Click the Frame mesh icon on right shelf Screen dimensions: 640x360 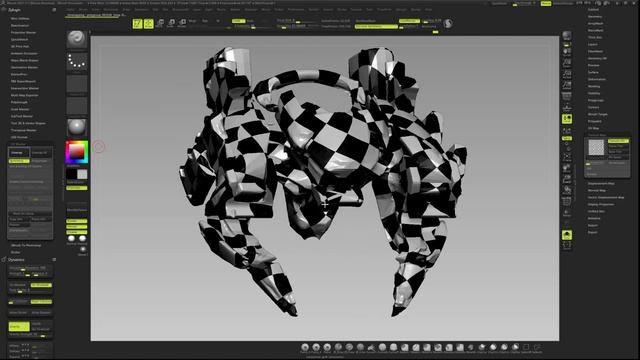pos(567,157)
